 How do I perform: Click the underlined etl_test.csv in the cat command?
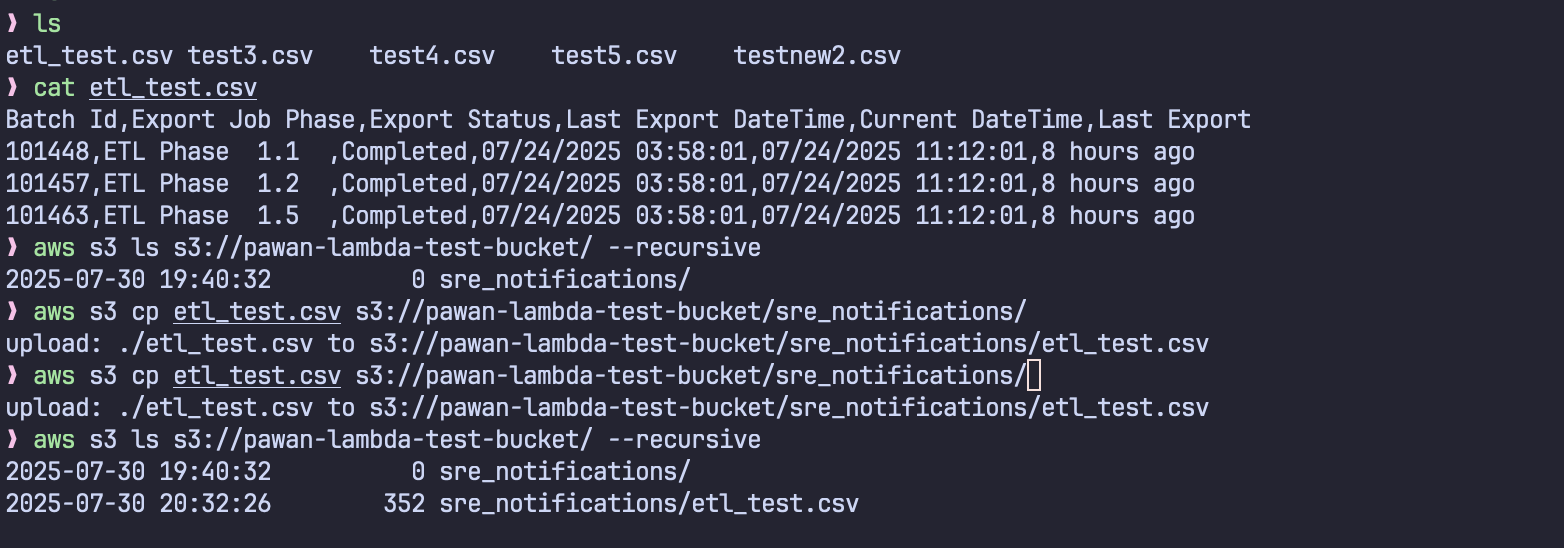173,88
